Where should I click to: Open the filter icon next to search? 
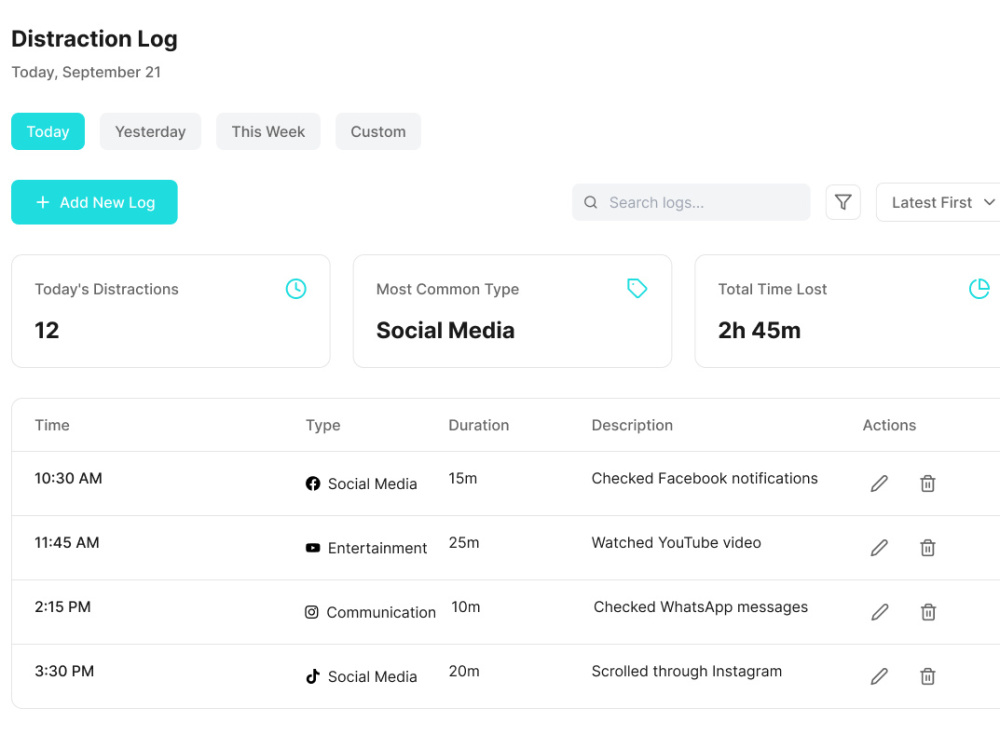pos(842,202)
